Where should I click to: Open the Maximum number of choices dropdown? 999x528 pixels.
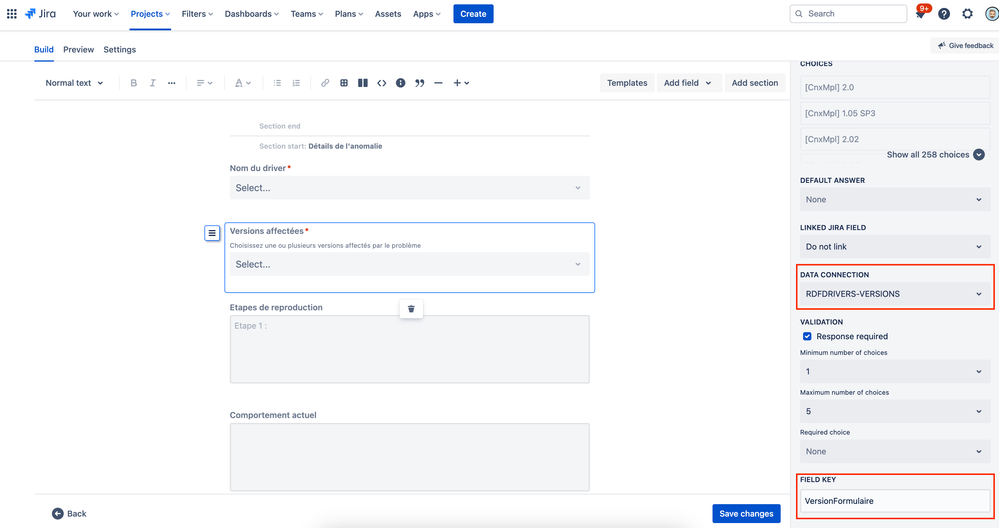point(895,411)
